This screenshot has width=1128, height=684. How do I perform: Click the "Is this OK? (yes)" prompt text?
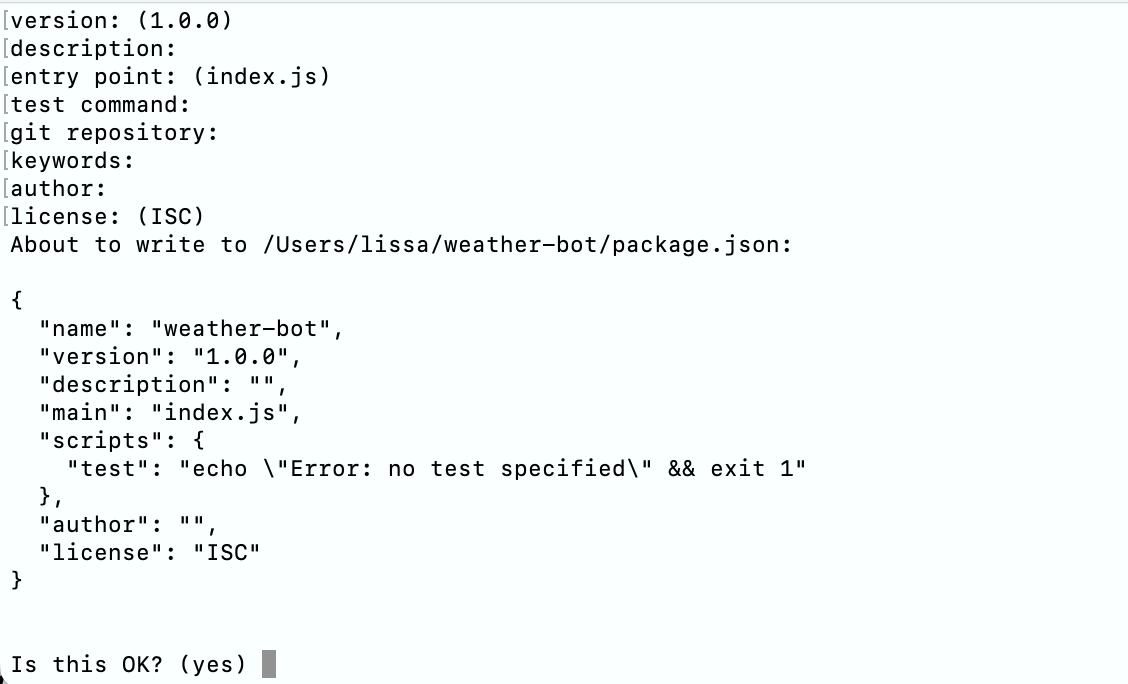point(128,664)
